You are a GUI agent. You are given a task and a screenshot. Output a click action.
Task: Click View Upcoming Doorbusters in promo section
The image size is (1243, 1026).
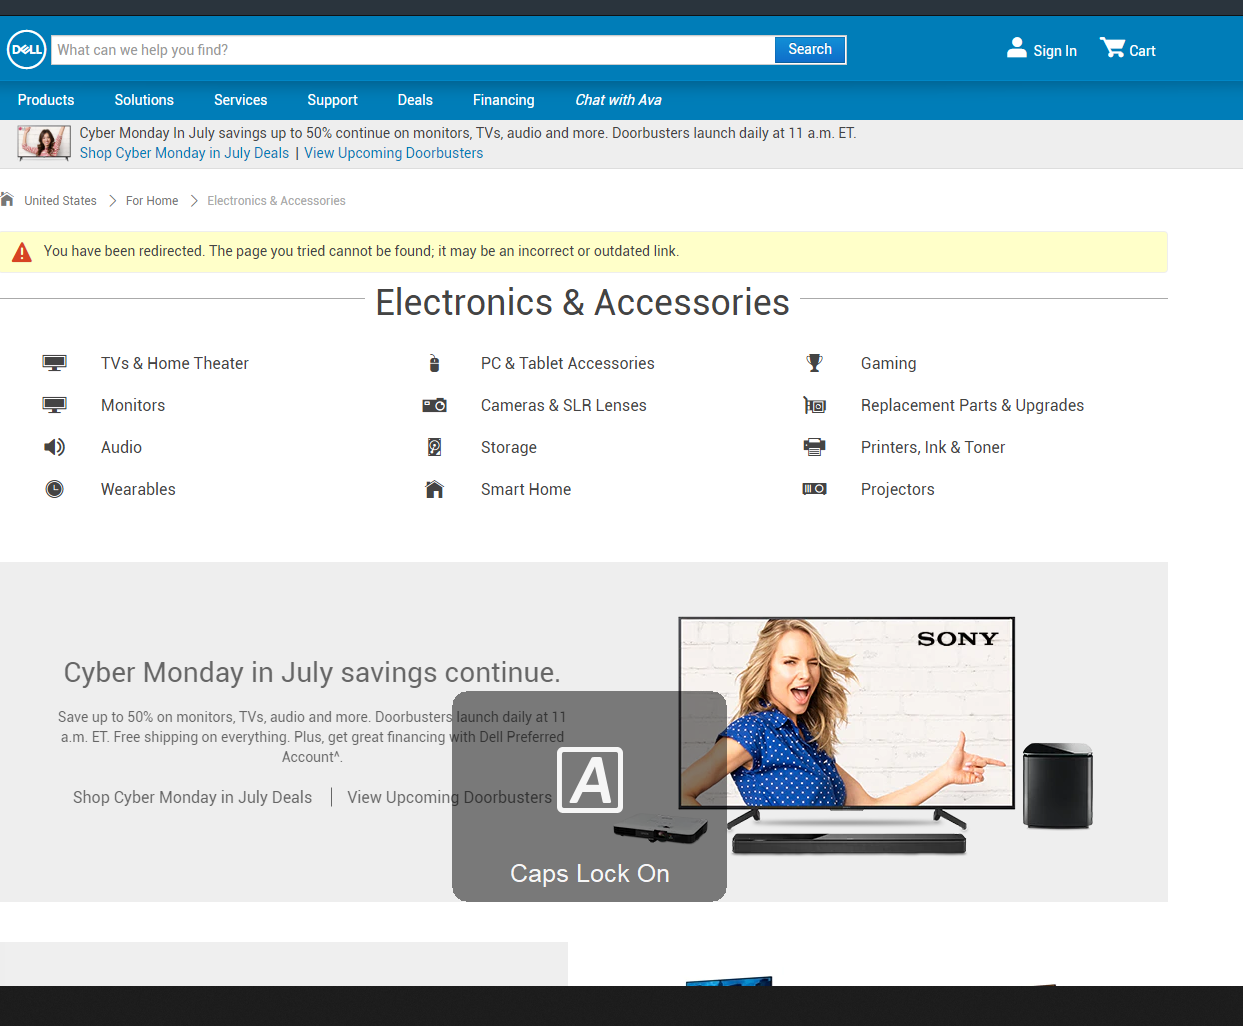click(x=449, y=797)
